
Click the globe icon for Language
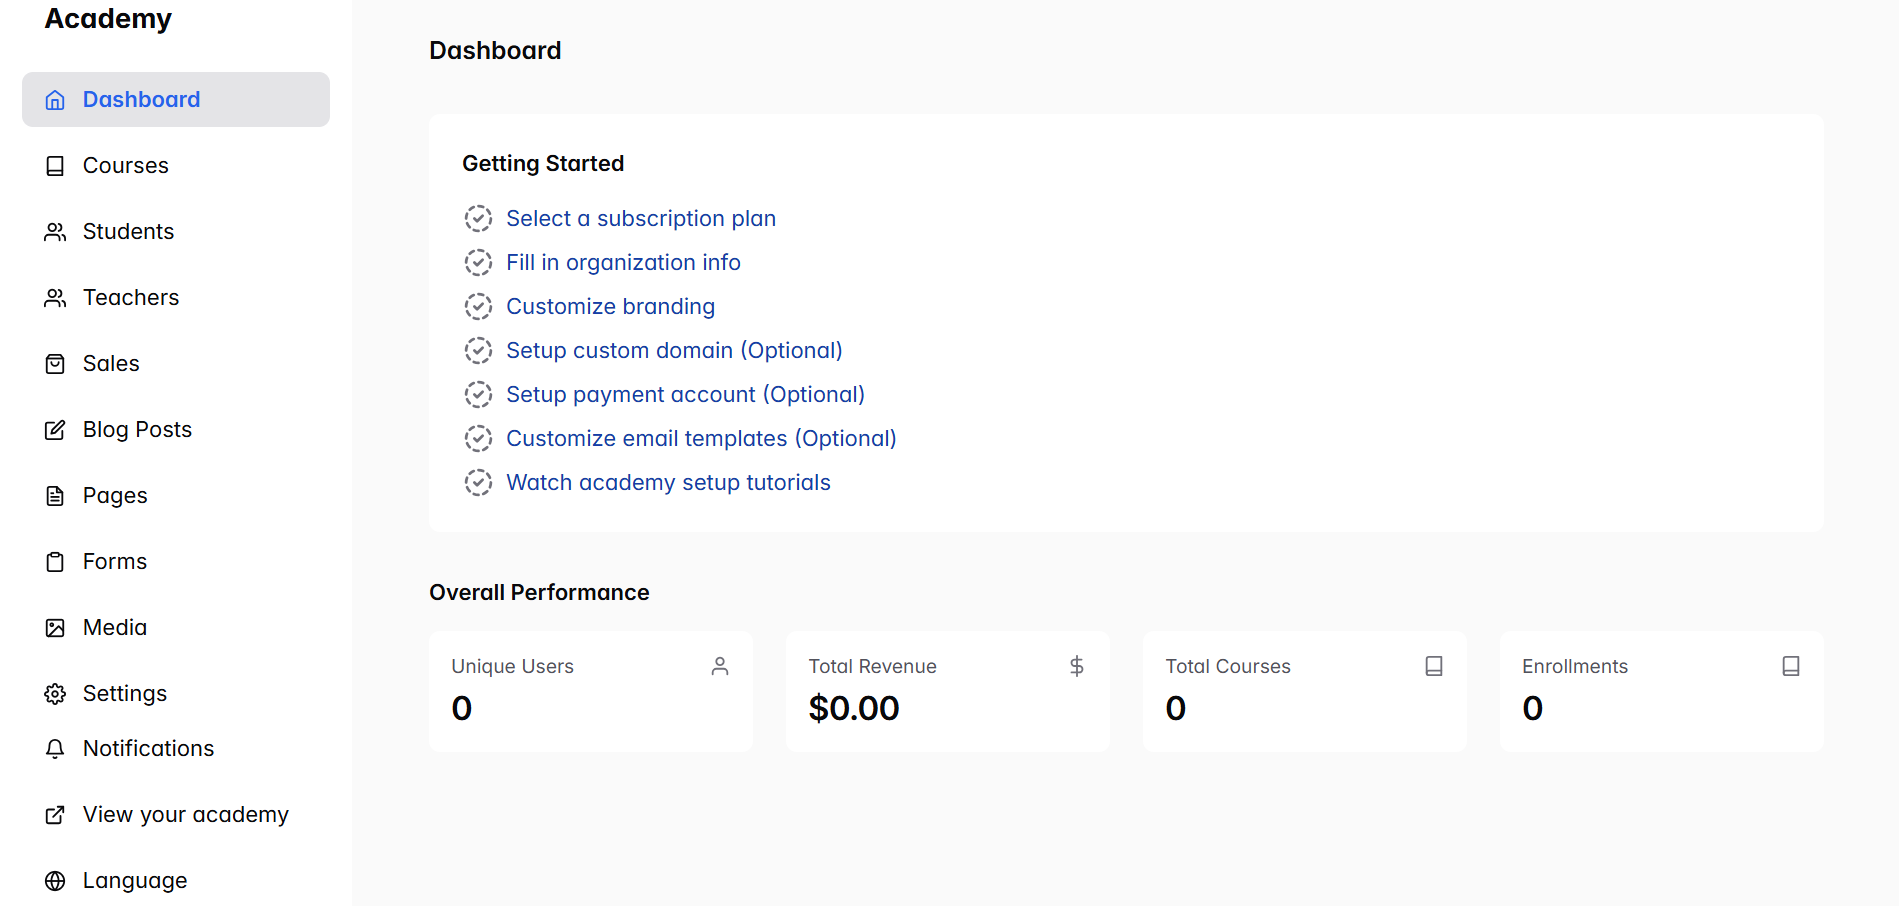55,881
